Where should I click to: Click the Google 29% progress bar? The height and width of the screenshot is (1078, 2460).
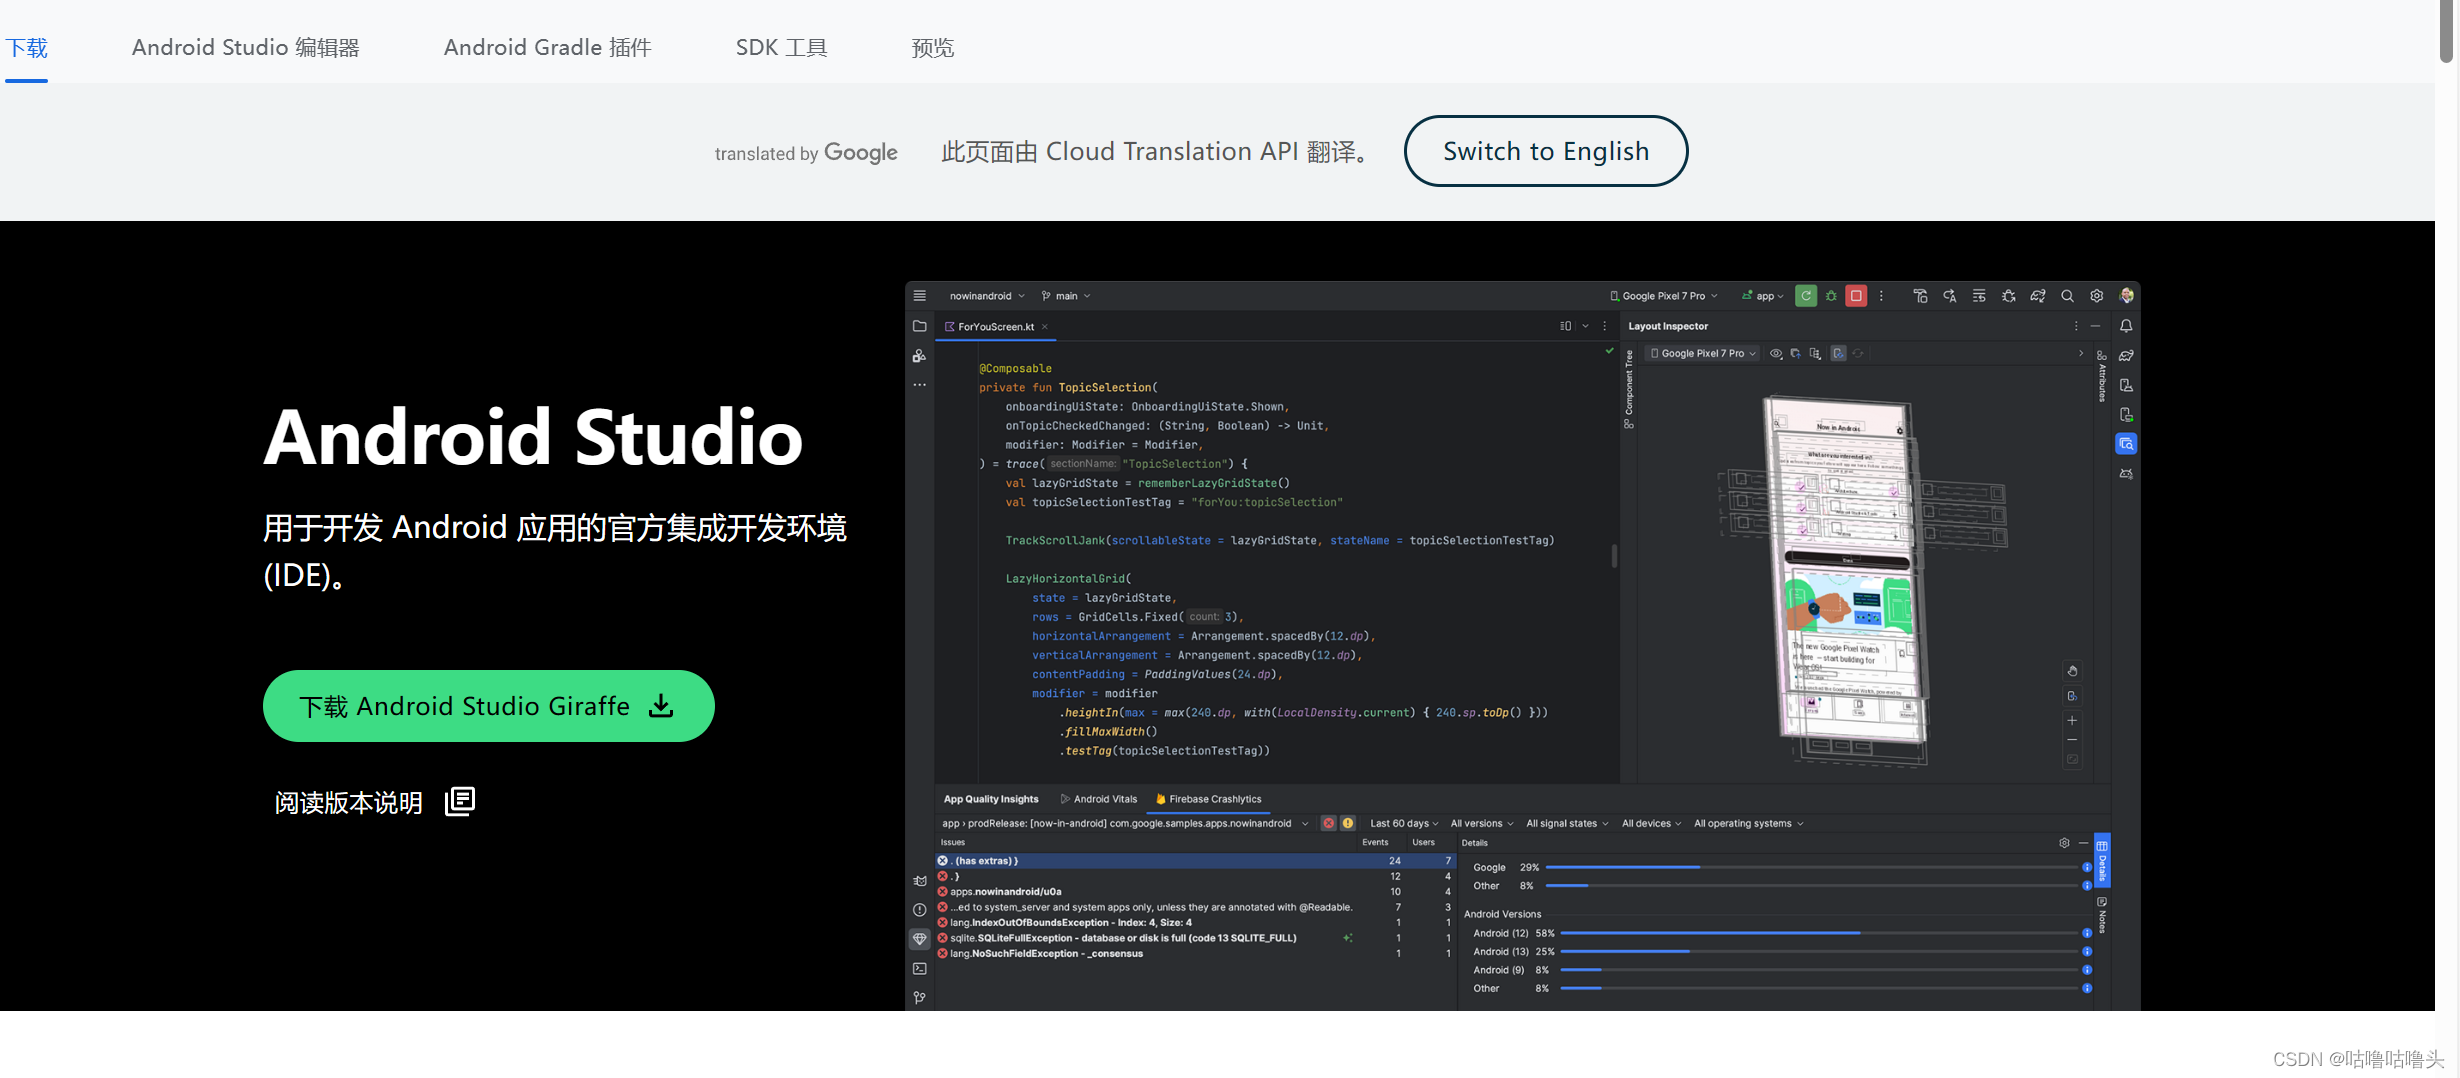pyautogui.click(x=1811, y=867)
